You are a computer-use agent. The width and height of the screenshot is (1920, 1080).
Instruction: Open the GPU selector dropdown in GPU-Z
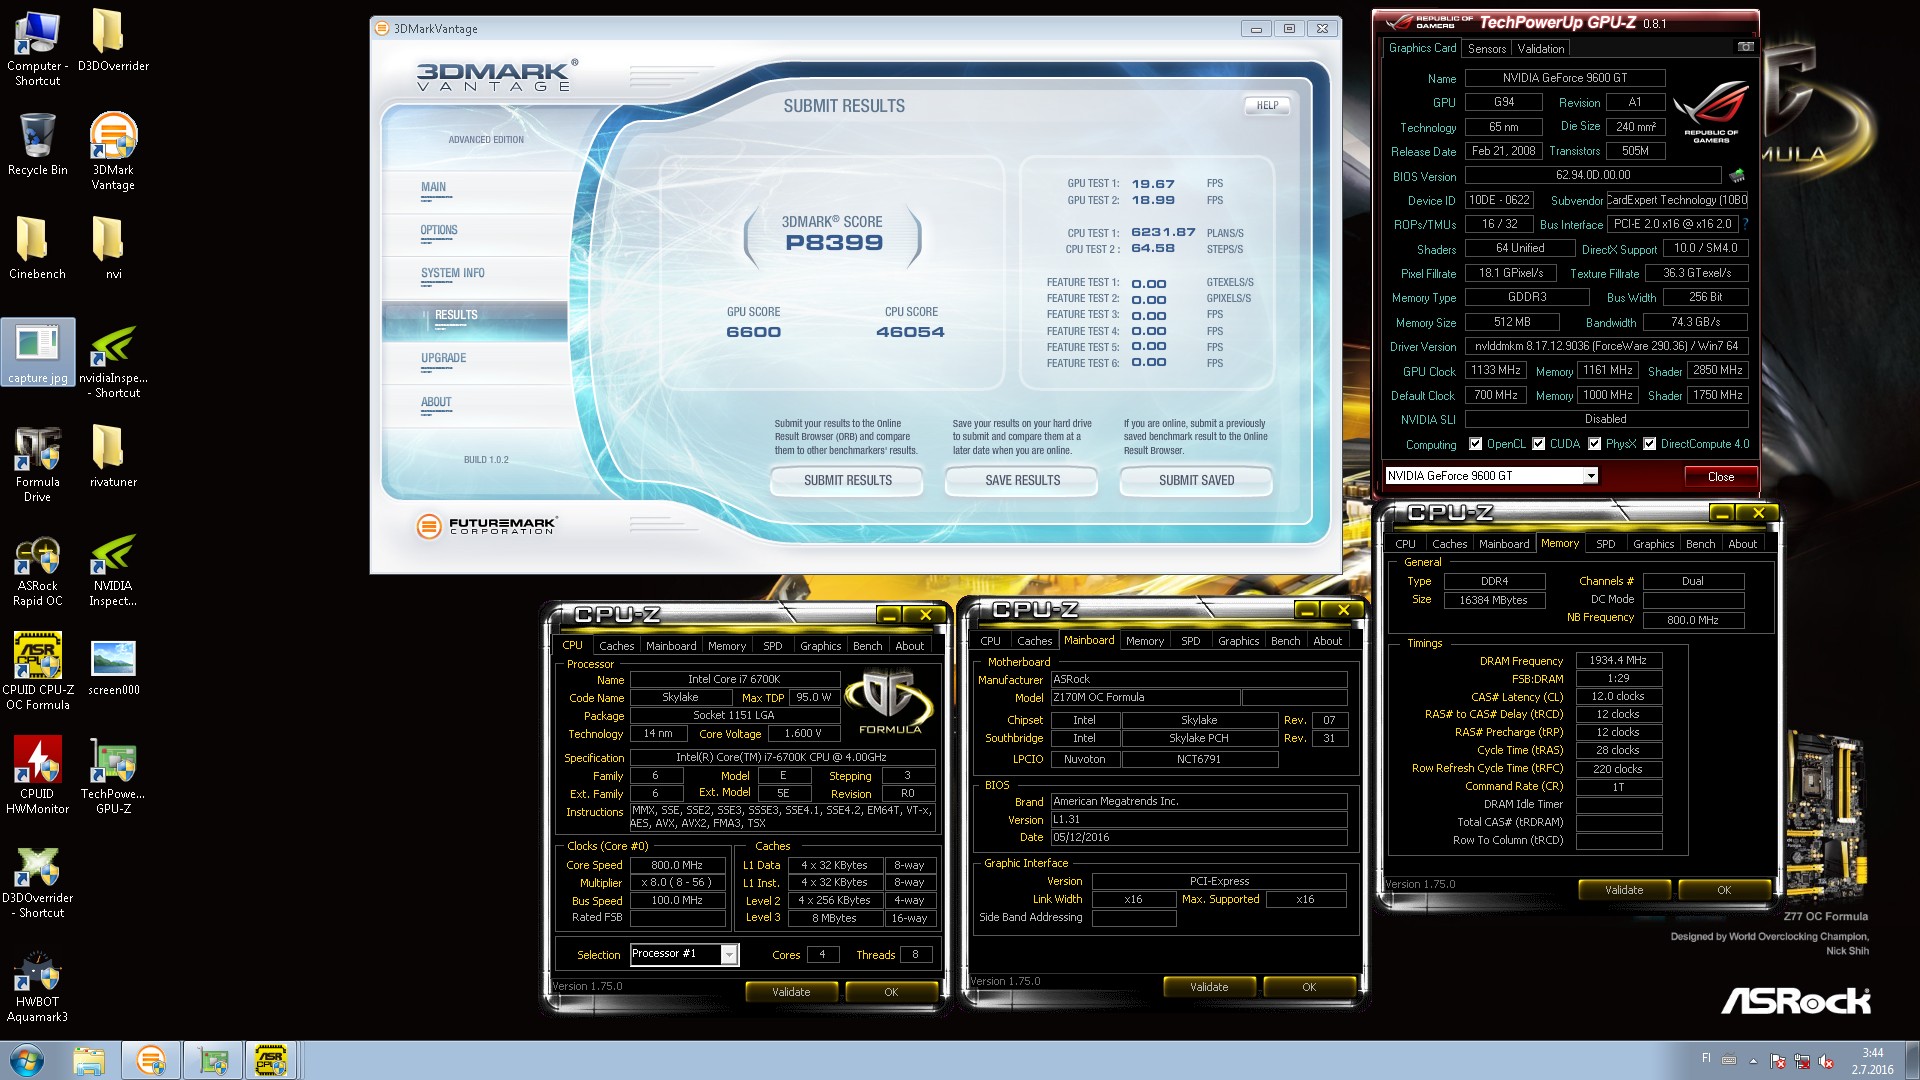(x=1590, y=476)
